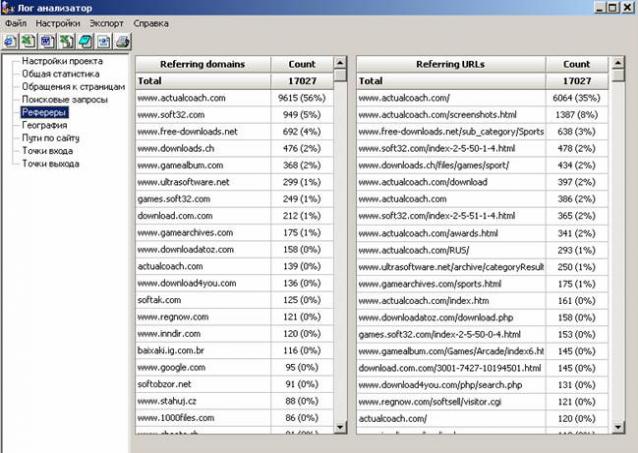Open Точки входа in the sidebar tree
This screenshot has height=453, width=638.
tap(48, 152)
